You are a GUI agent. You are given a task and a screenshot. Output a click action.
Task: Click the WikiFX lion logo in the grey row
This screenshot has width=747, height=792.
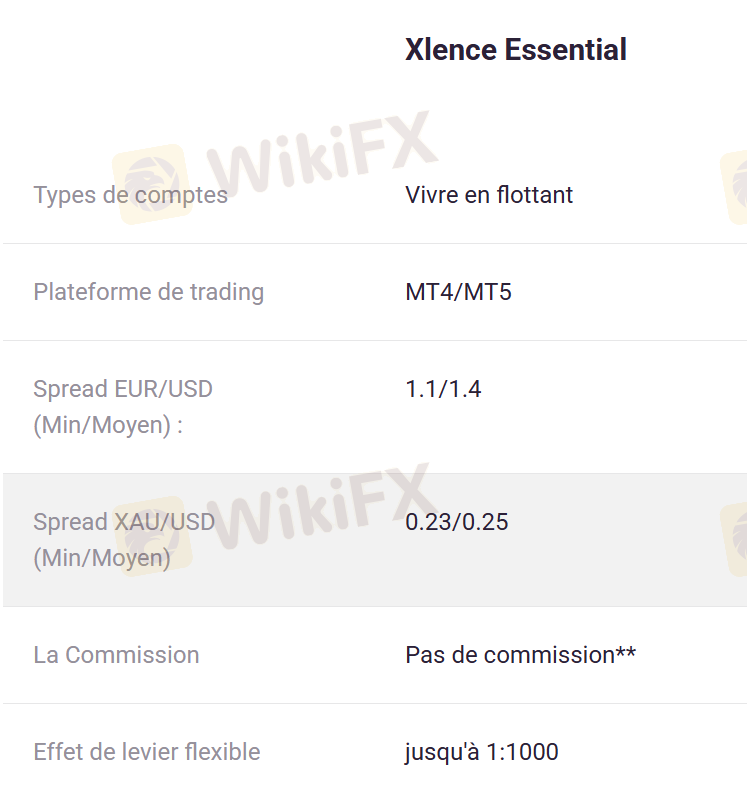tap(152, 535)
